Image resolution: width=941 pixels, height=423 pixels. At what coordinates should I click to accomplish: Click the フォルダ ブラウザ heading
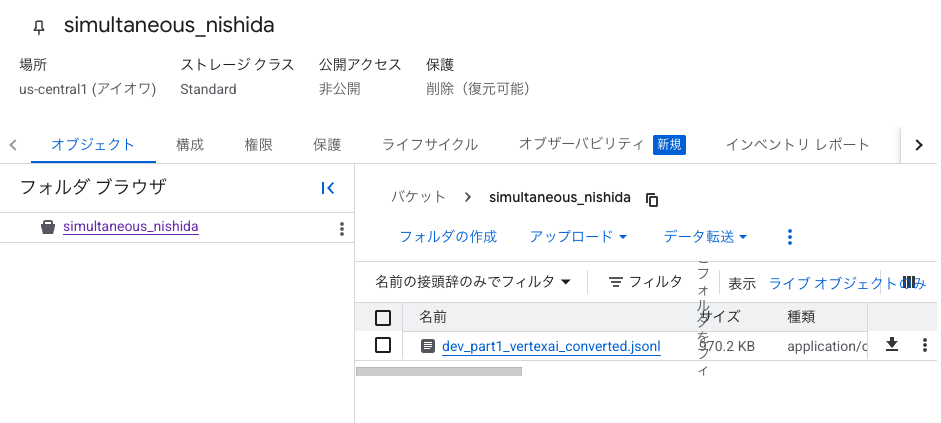(x=93, y=188)
